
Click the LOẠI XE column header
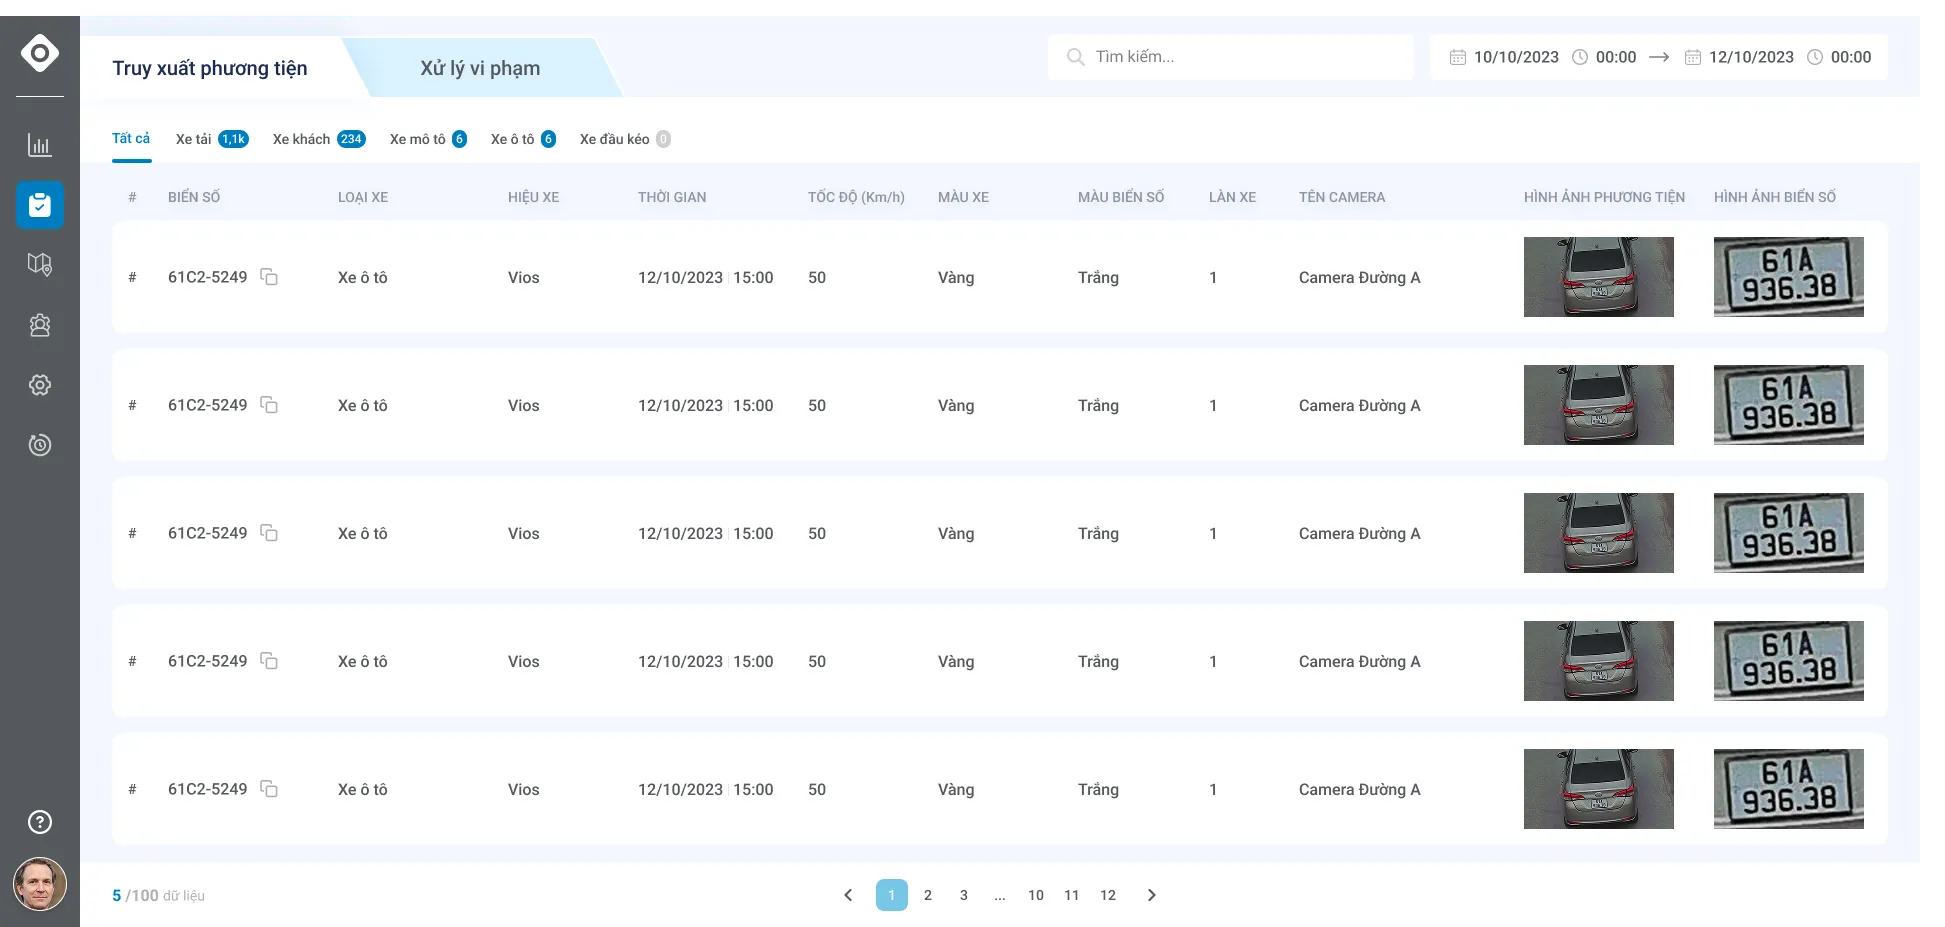[x=363, y=197]
